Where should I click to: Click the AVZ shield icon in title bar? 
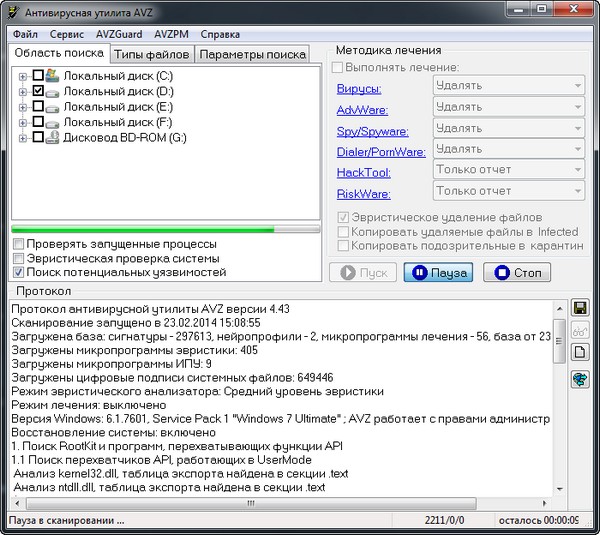(12, 10)
